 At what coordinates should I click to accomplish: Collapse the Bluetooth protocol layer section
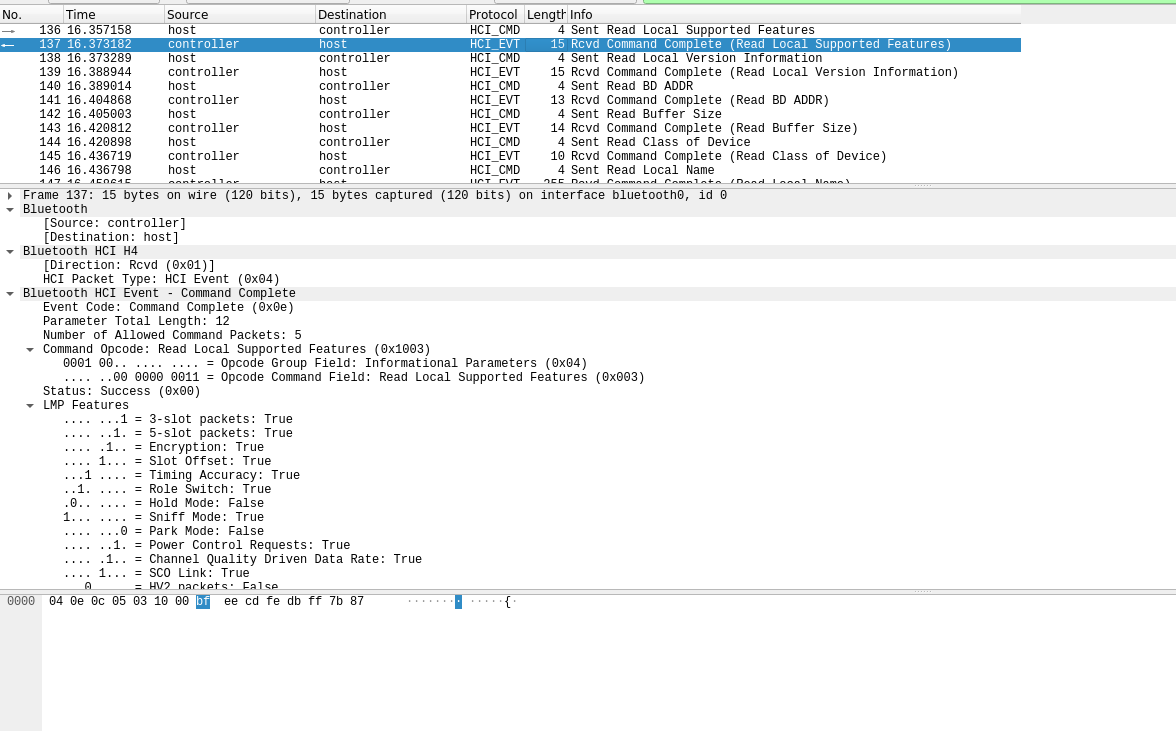pos(10,209)
